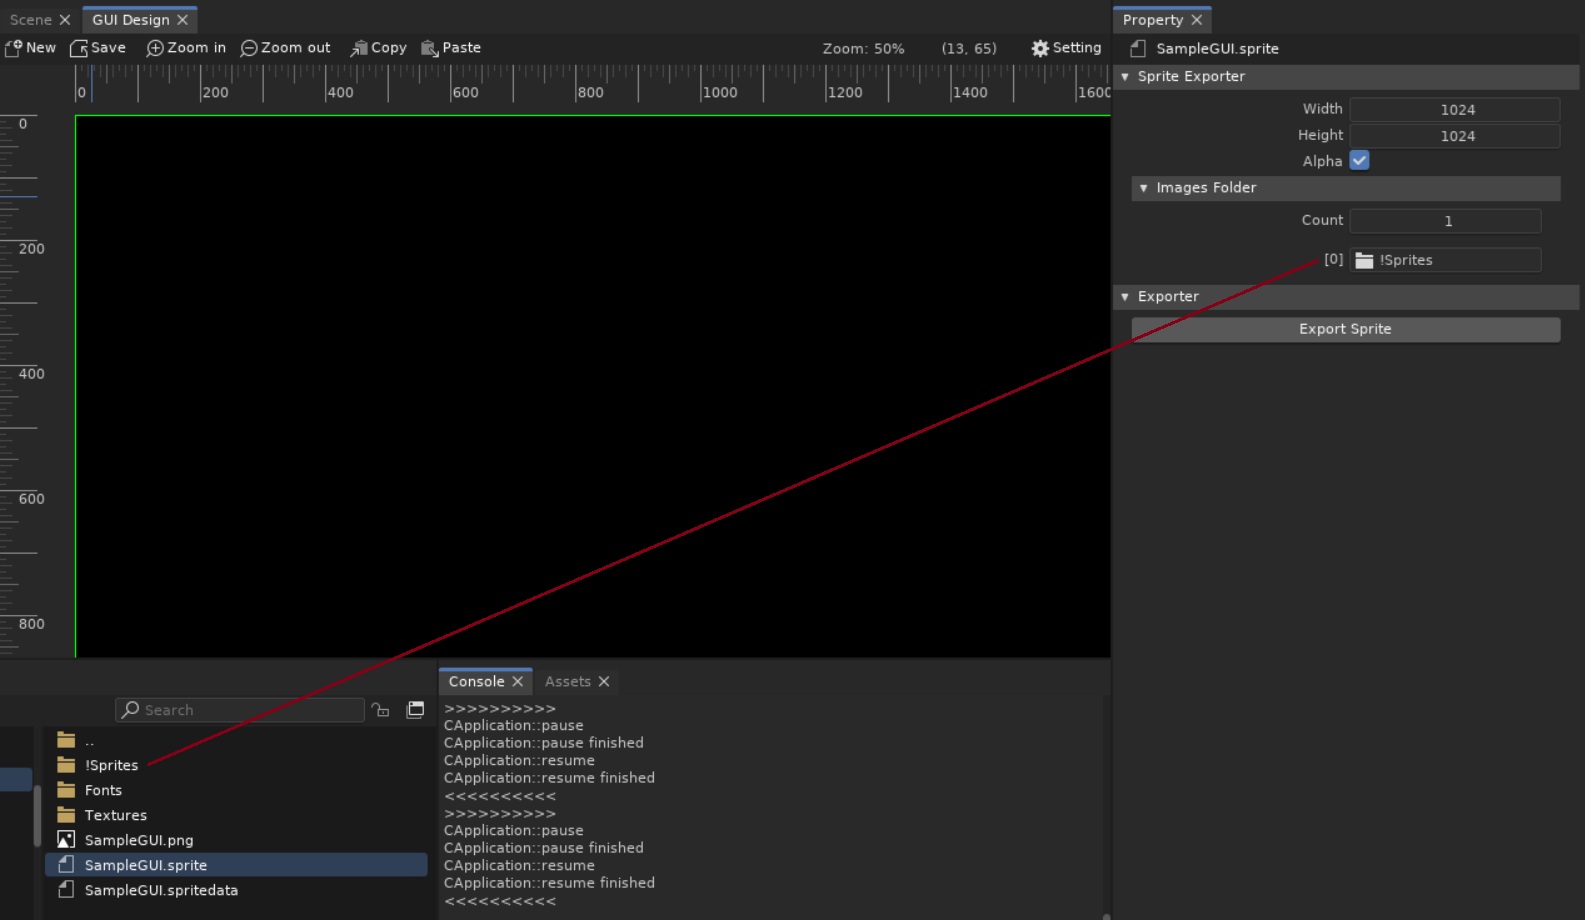
Task: Click the !Sprites folder field in Property
Action: [1445, 260]
